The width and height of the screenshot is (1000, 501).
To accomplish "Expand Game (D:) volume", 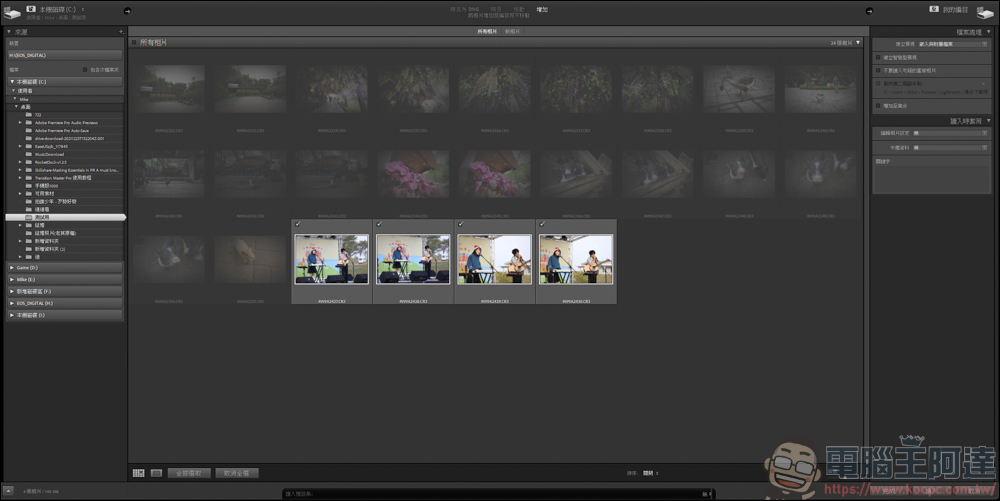I will tap(12, 268).
